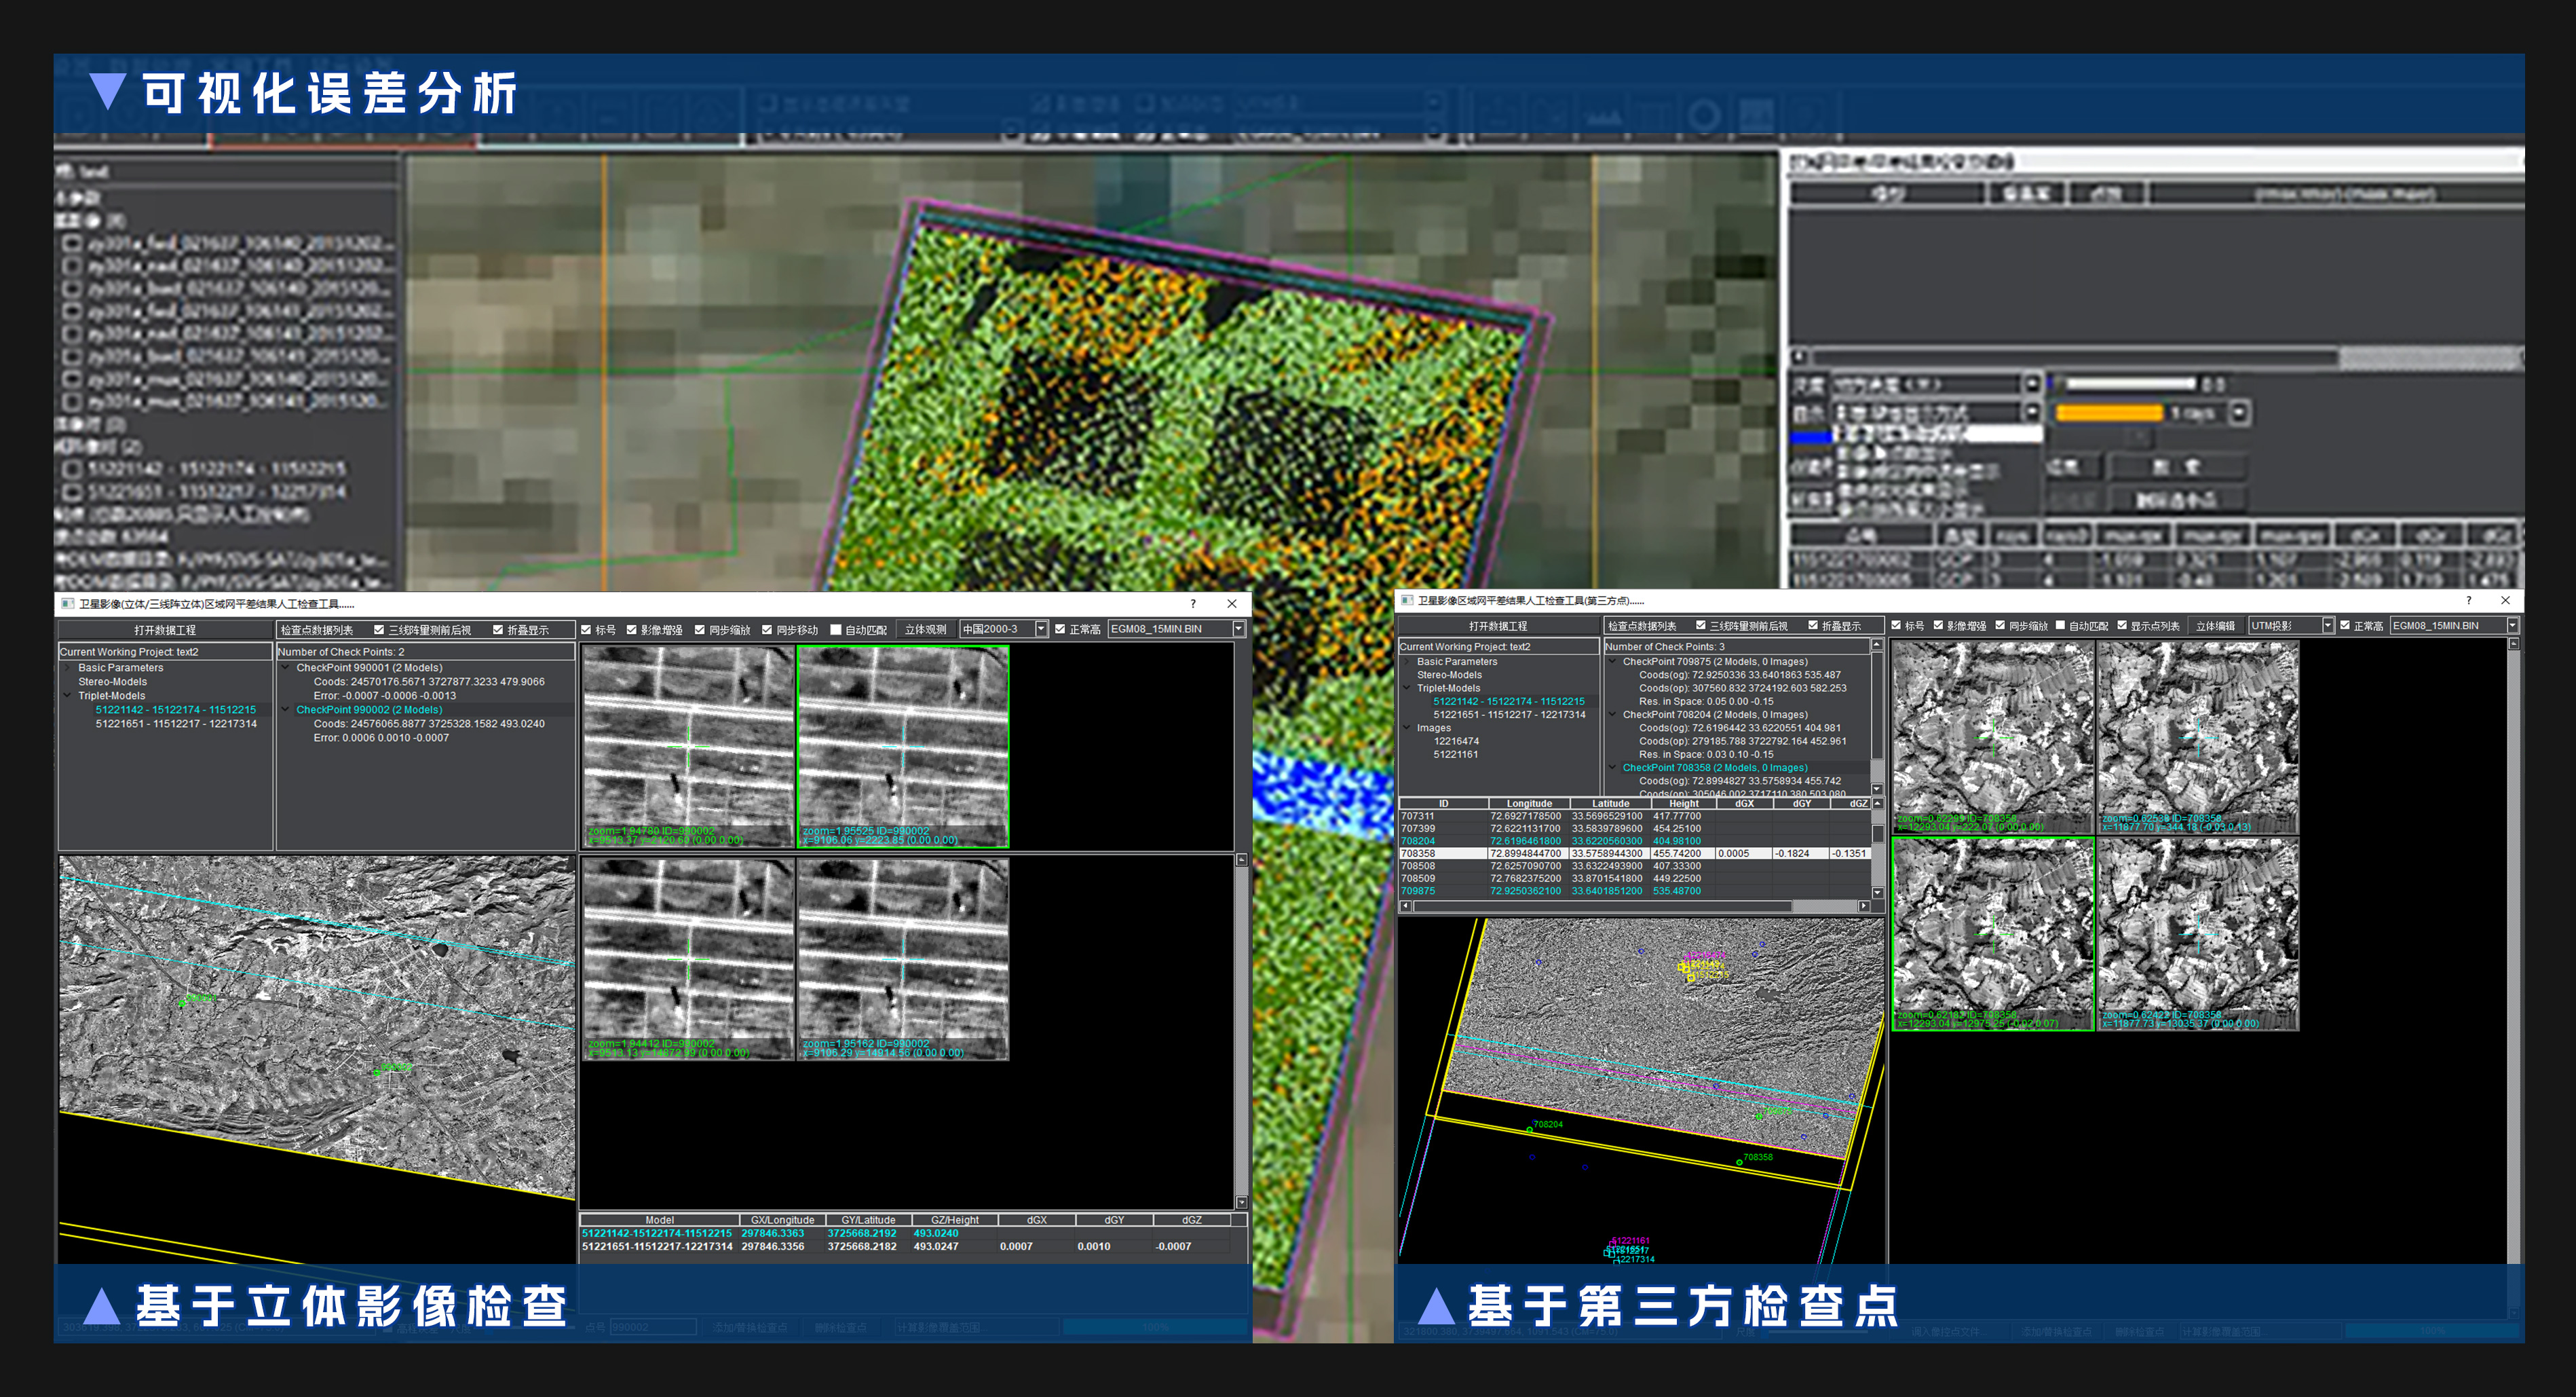Click 打开数据工程 button in stereo check window
The height and width of the screenshot is (1397, 2576).
165,629
